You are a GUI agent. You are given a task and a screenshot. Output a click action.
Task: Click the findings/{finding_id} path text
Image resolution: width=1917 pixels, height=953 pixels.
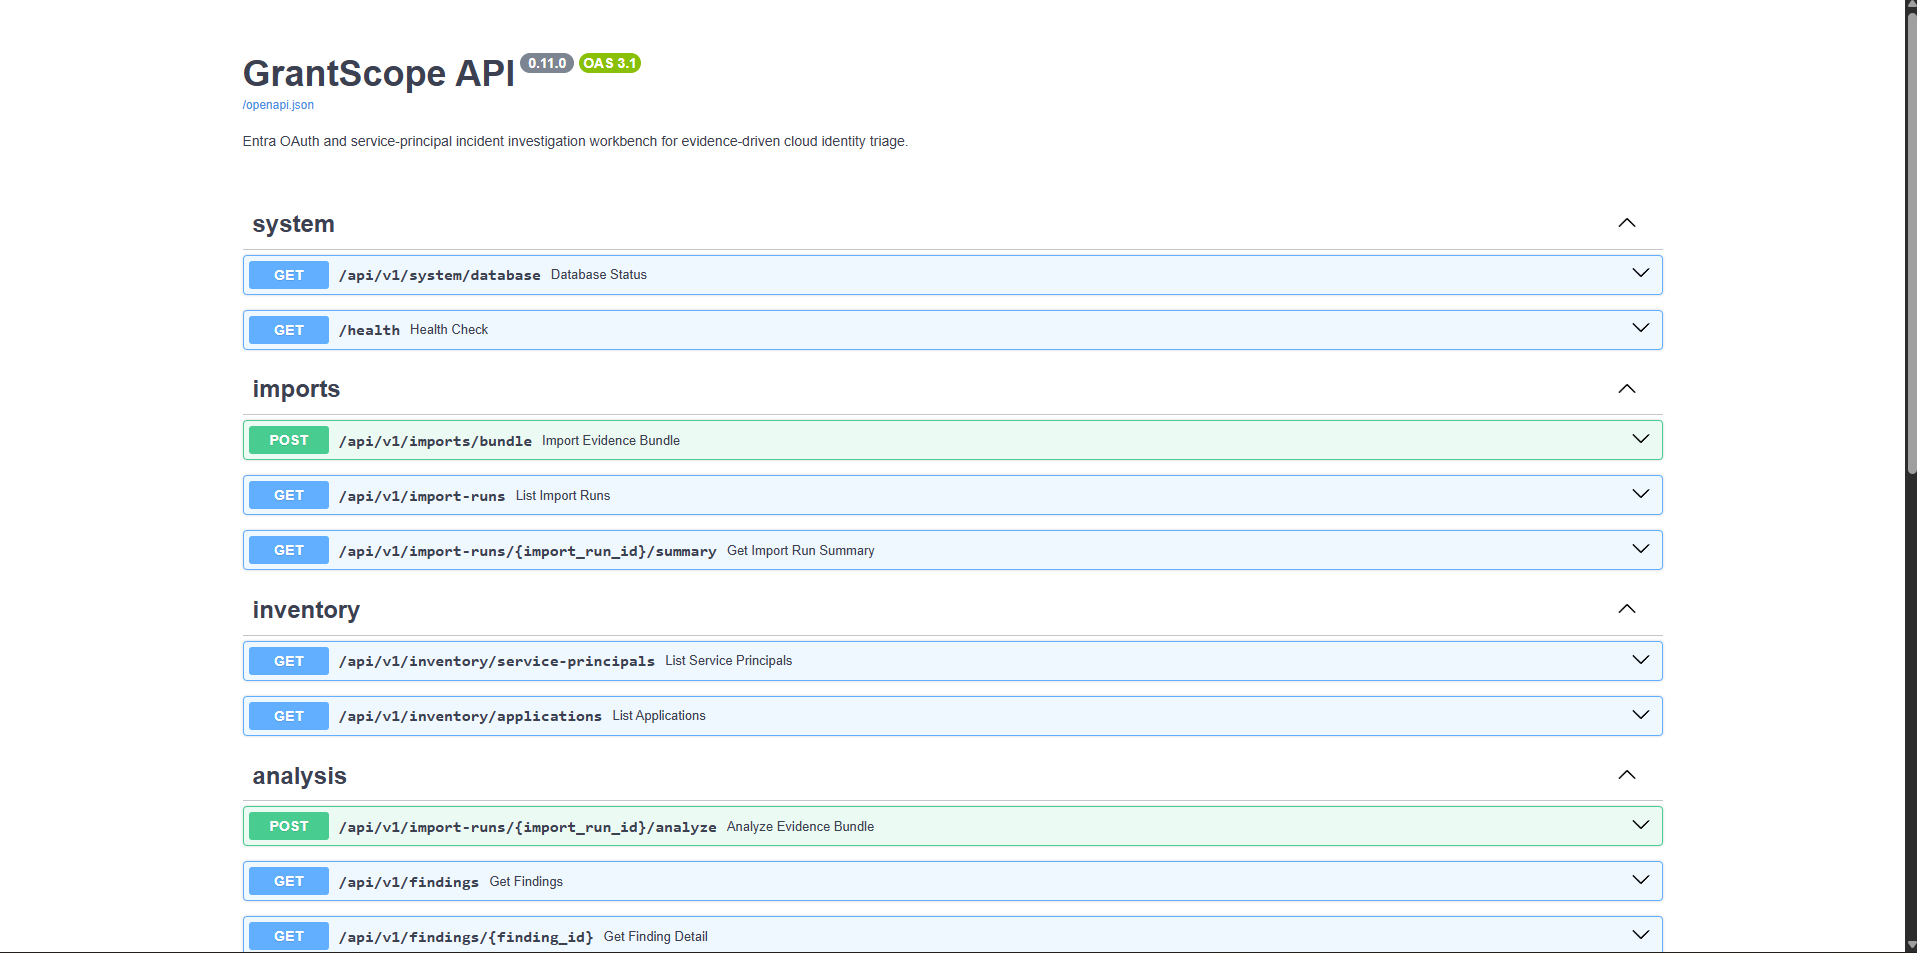pyautogui.click(x=466, y=937)
